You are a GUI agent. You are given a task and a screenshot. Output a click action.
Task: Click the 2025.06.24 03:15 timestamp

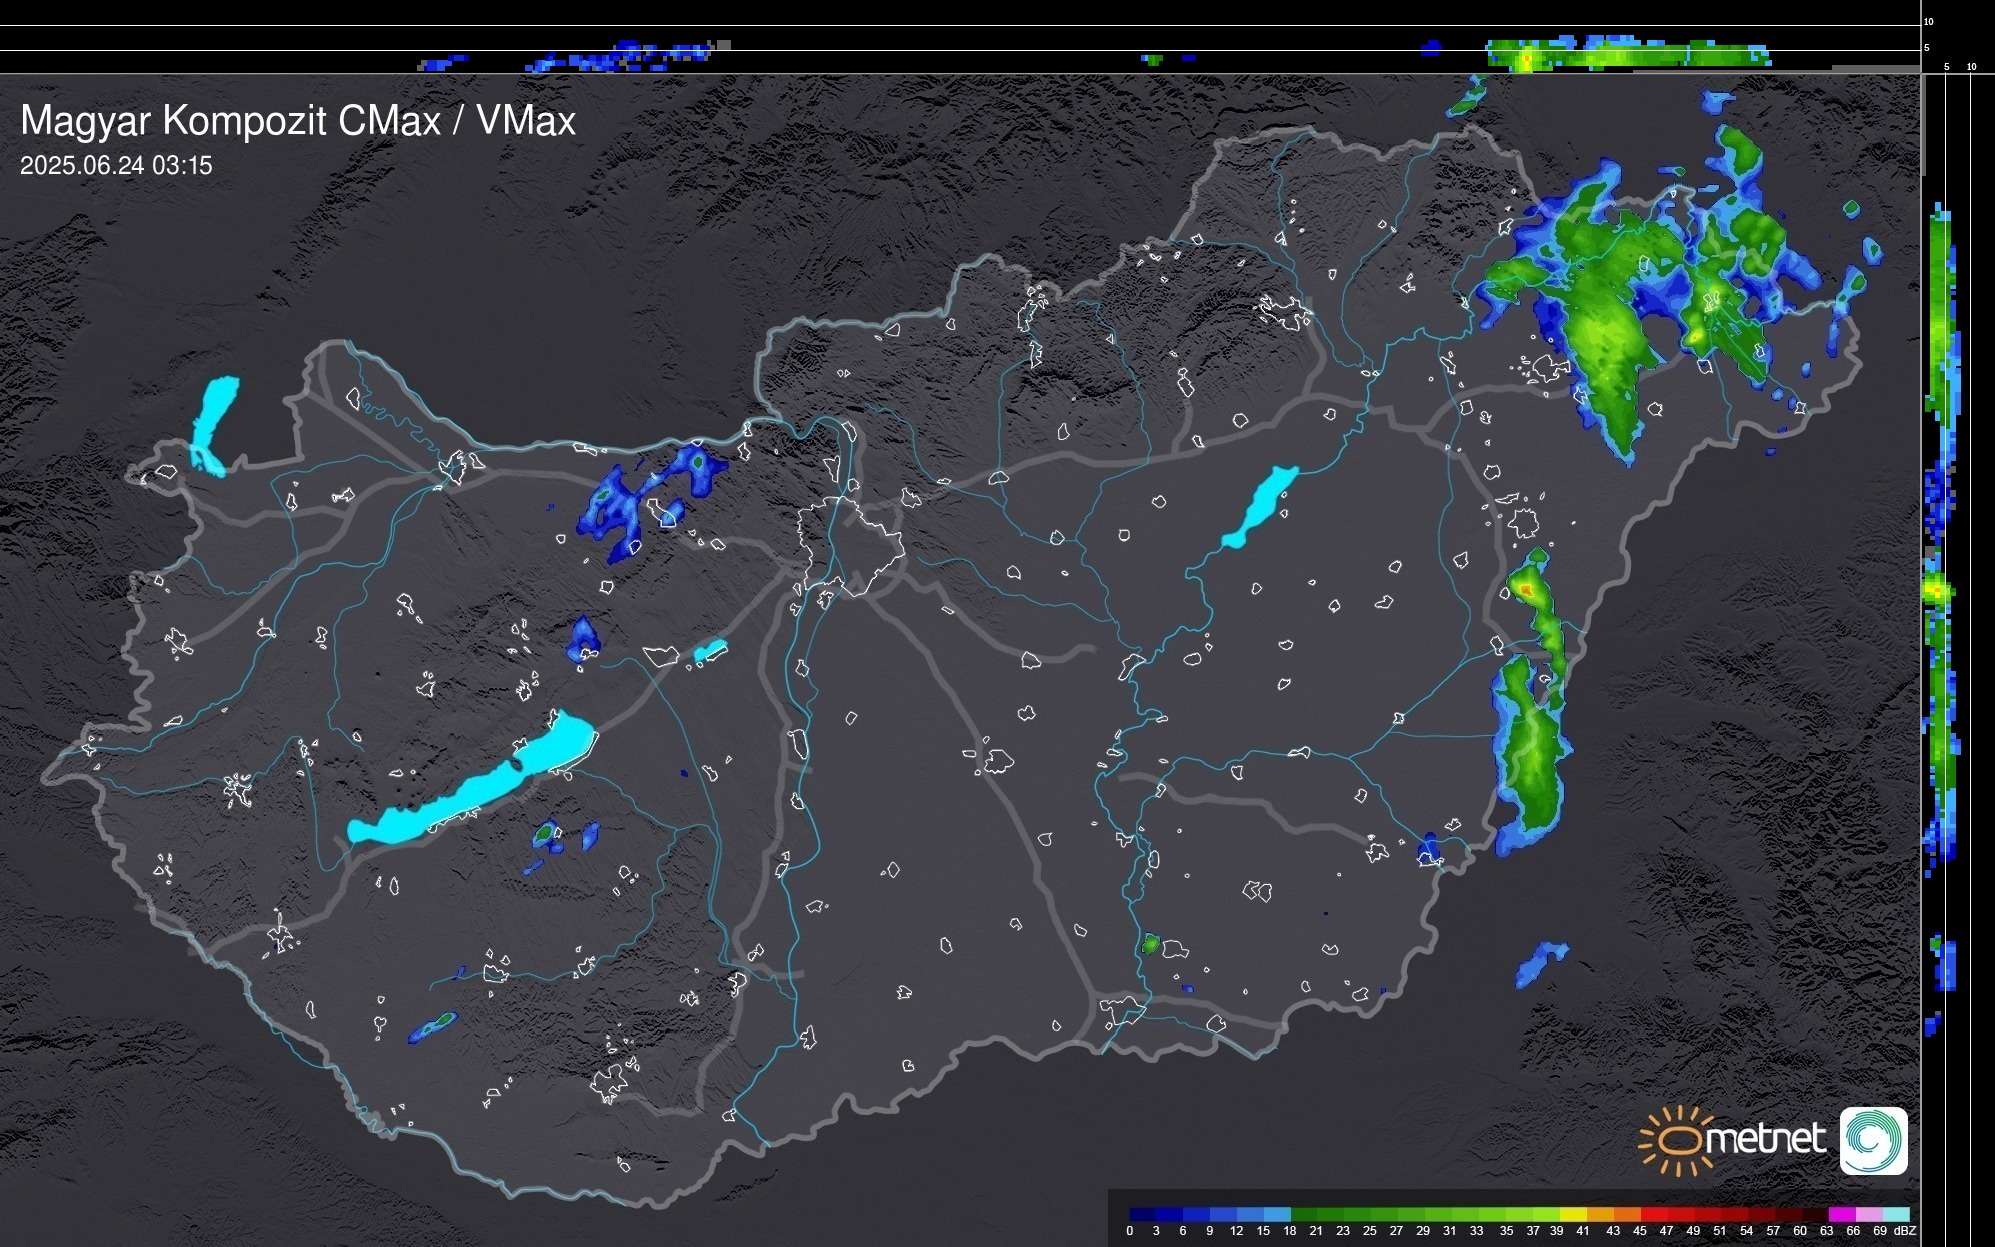coord(116,166)
